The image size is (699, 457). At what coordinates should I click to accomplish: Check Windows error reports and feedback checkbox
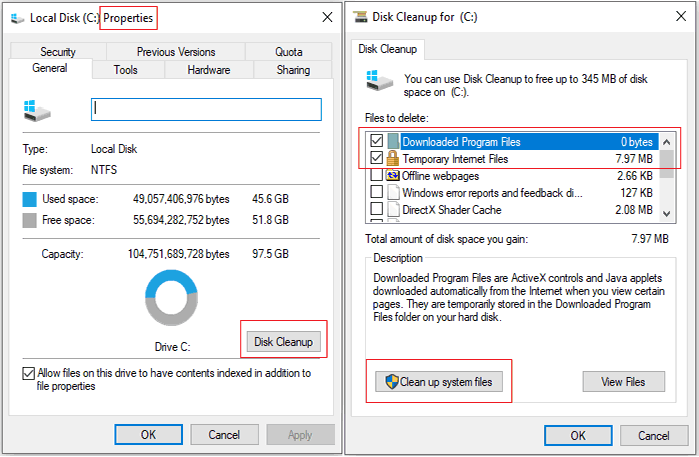[x=377, y=192]
